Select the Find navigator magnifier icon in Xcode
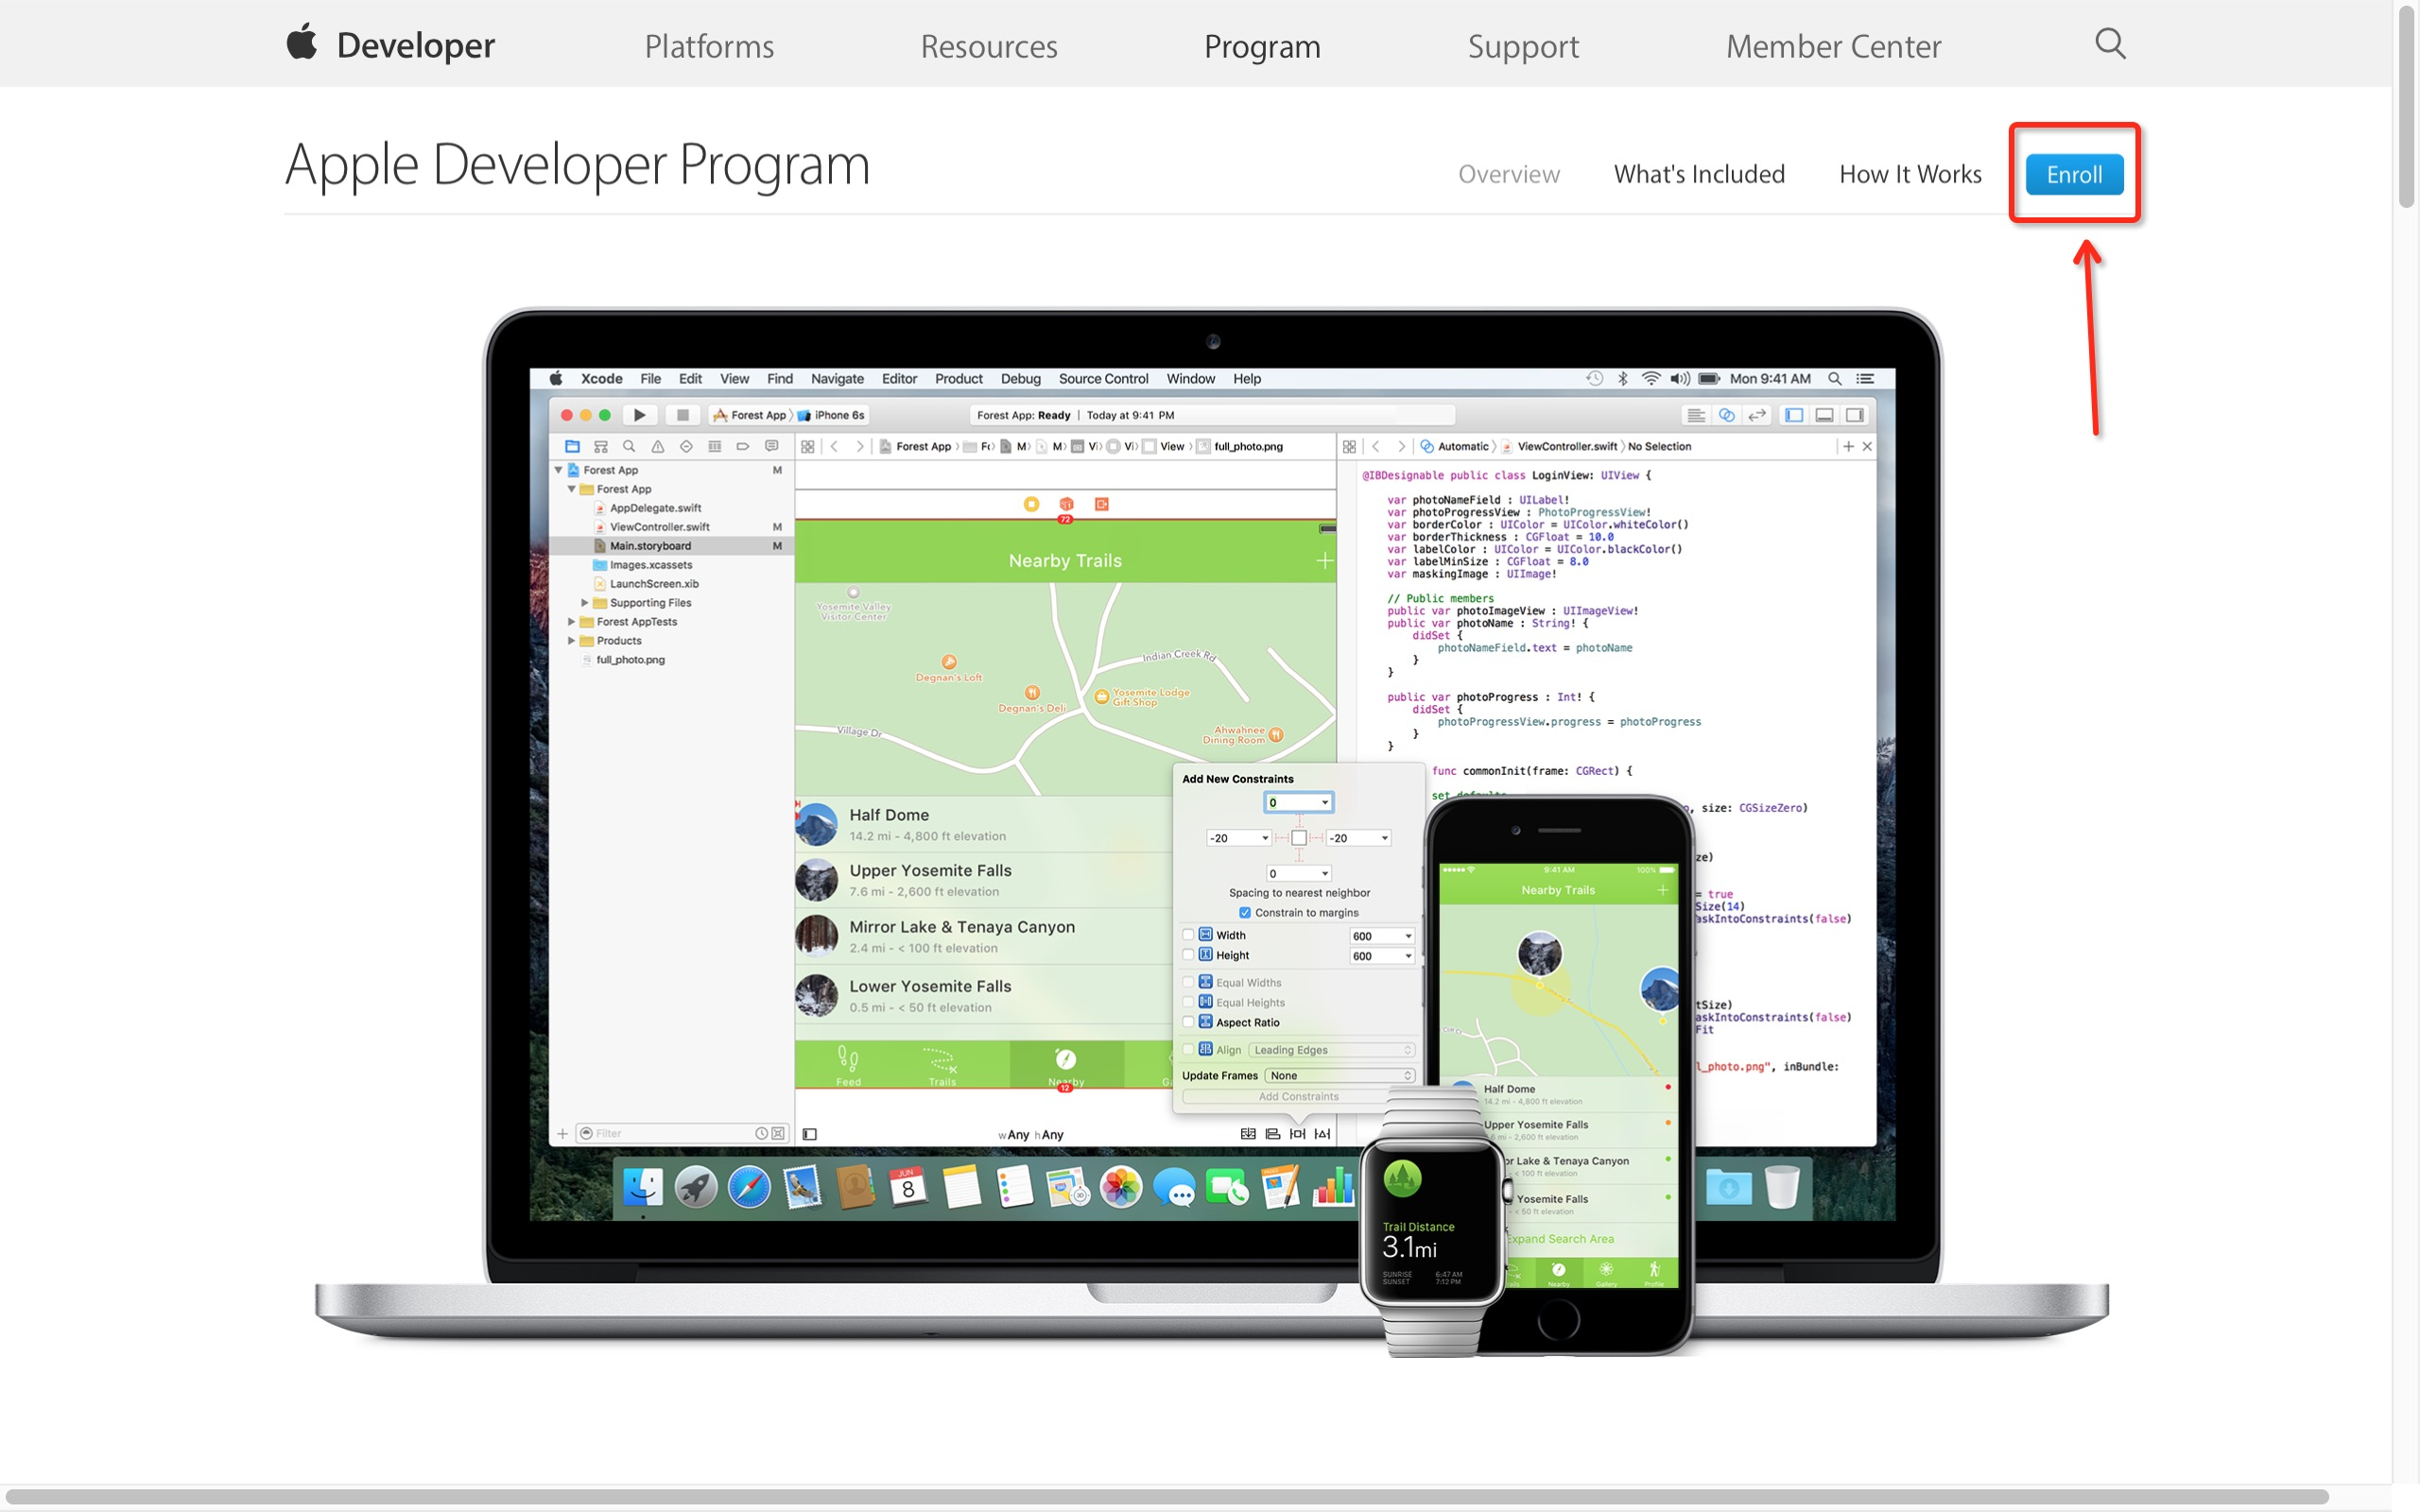The image size is (2420, 1512). [629, 446]
